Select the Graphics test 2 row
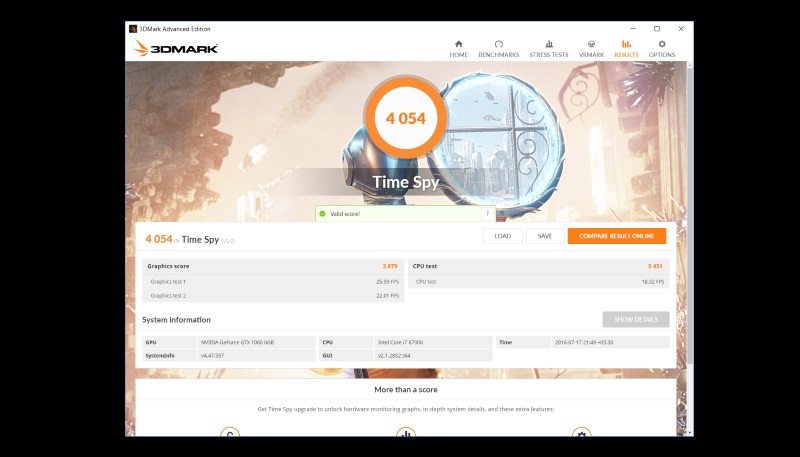800x457 pixels. click(x=273, y=295)
